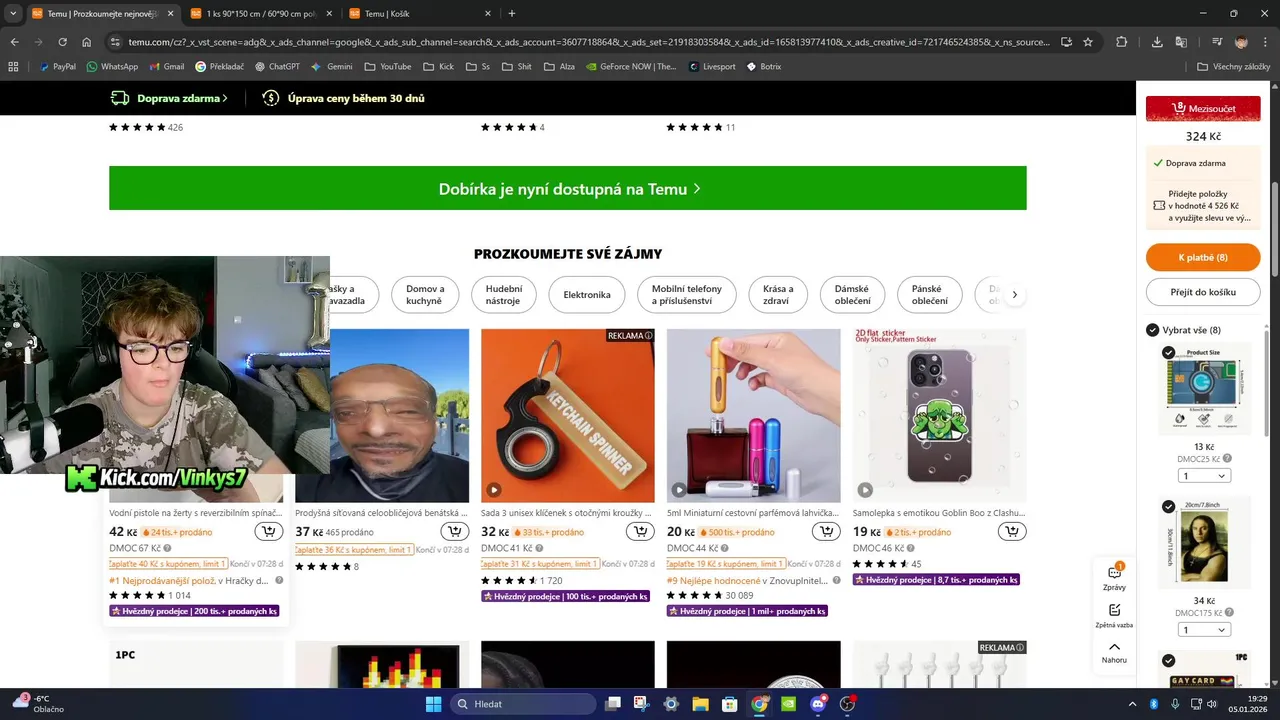
Task: Open Zprávy messages icon
Action: tap(1114, 577)
